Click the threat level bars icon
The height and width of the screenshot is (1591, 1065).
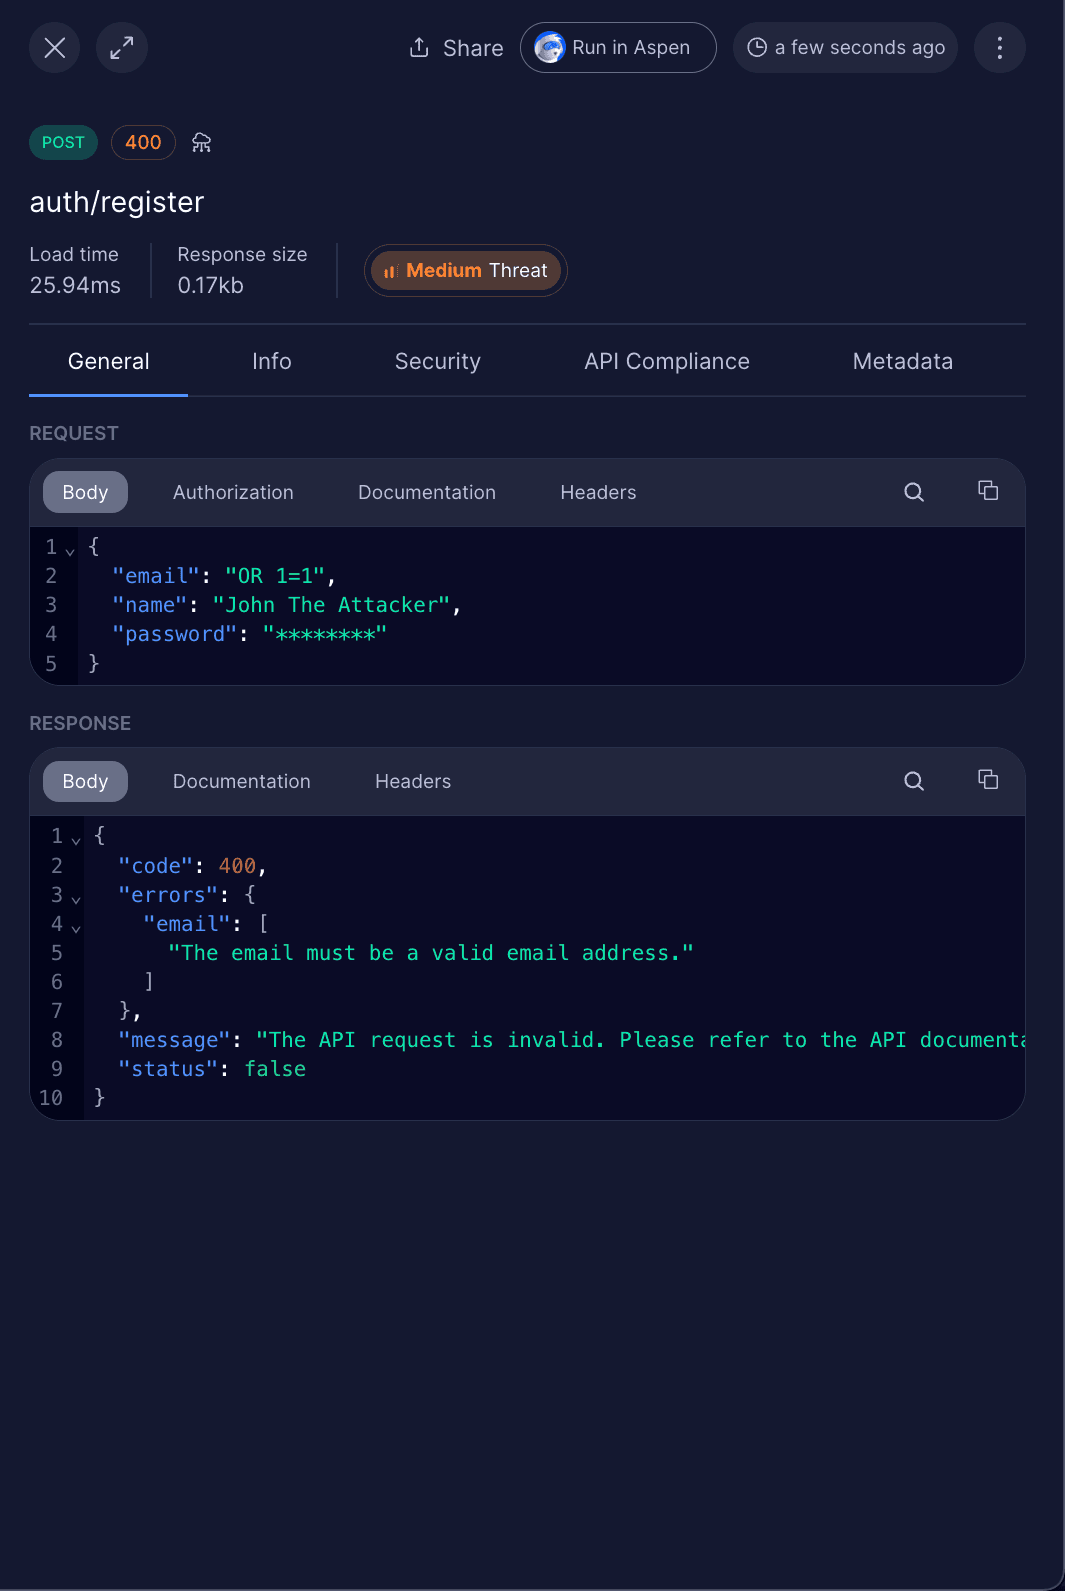[x=390, y=271]
